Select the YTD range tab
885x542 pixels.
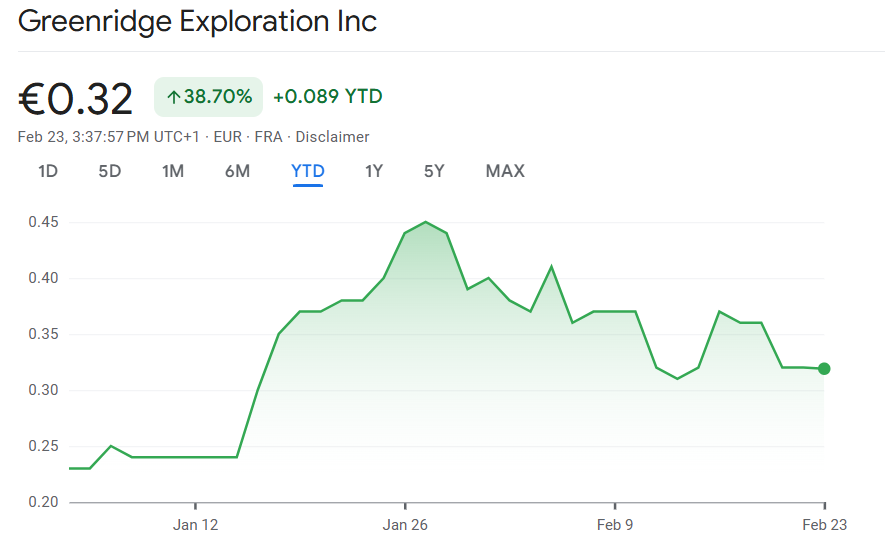[x=308, y=171]
